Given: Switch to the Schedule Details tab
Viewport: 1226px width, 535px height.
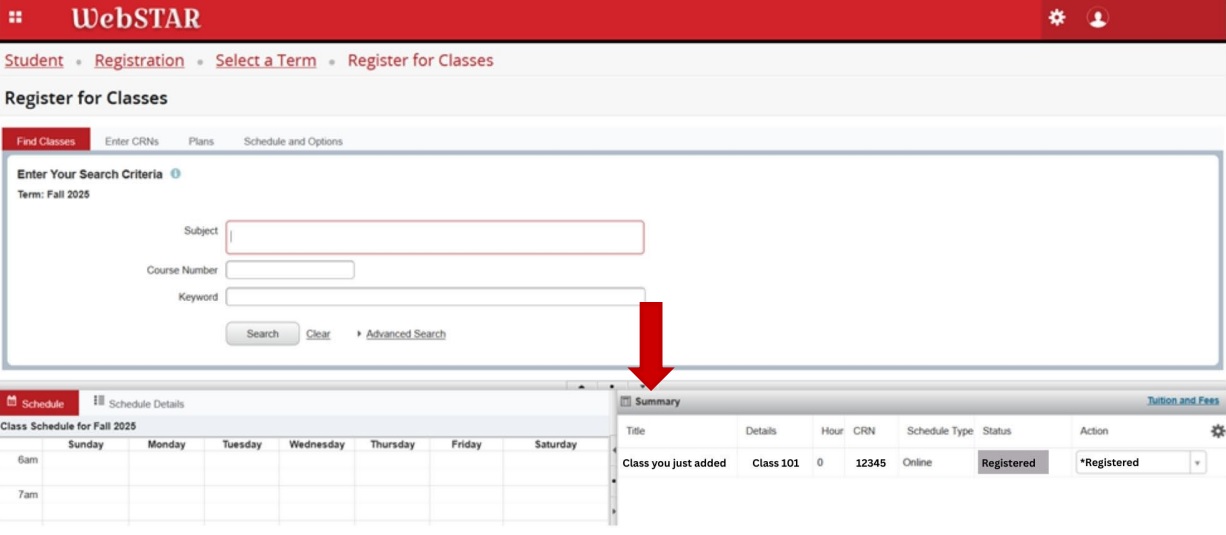Looking at the screenshot, I should [x=139, y=404].
